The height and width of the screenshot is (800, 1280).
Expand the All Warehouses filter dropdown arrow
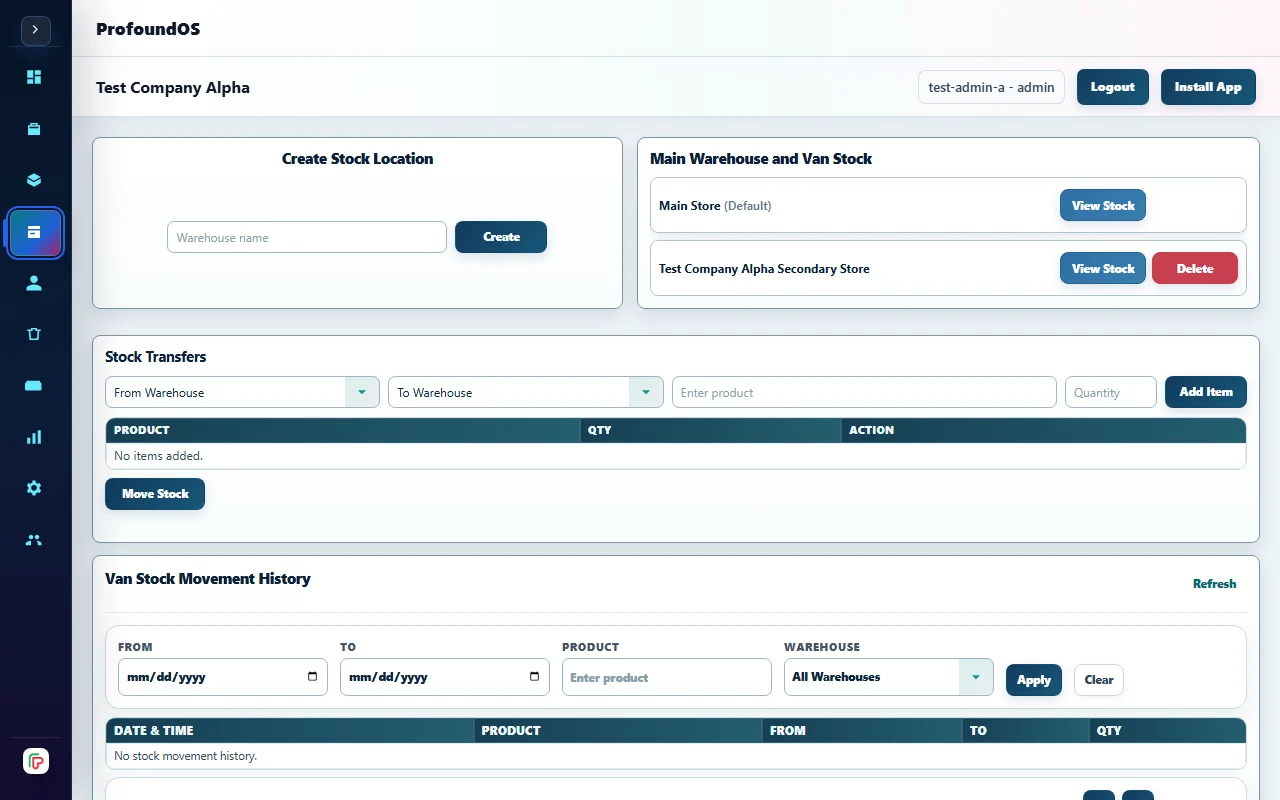(976, 677)
